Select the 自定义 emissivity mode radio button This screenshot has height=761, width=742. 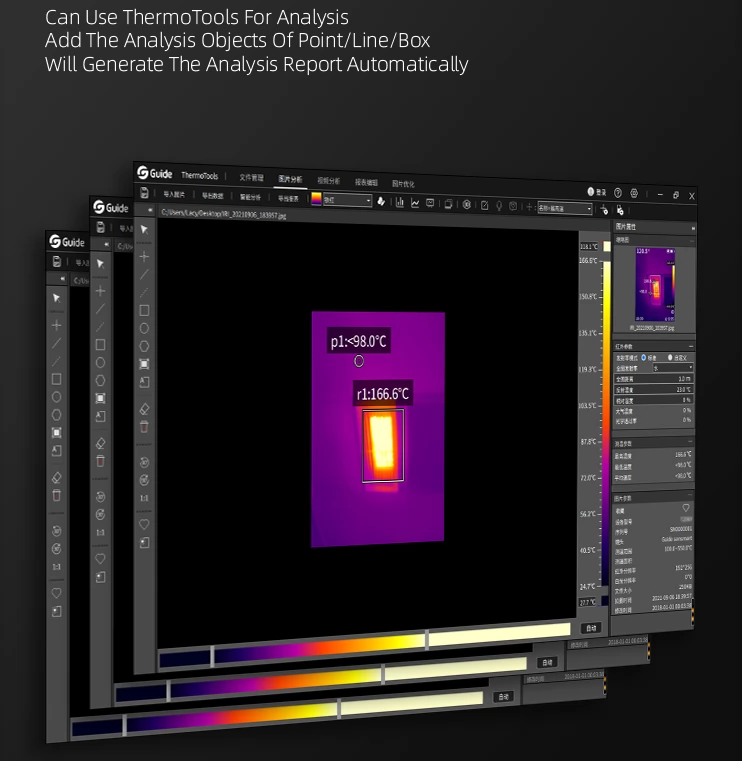[670, 357]
